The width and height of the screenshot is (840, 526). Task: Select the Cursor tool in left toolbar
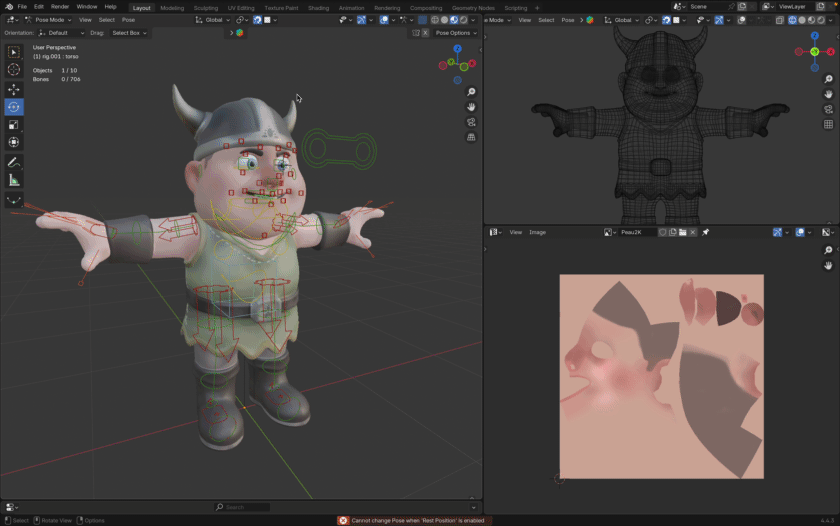[14, 70]
